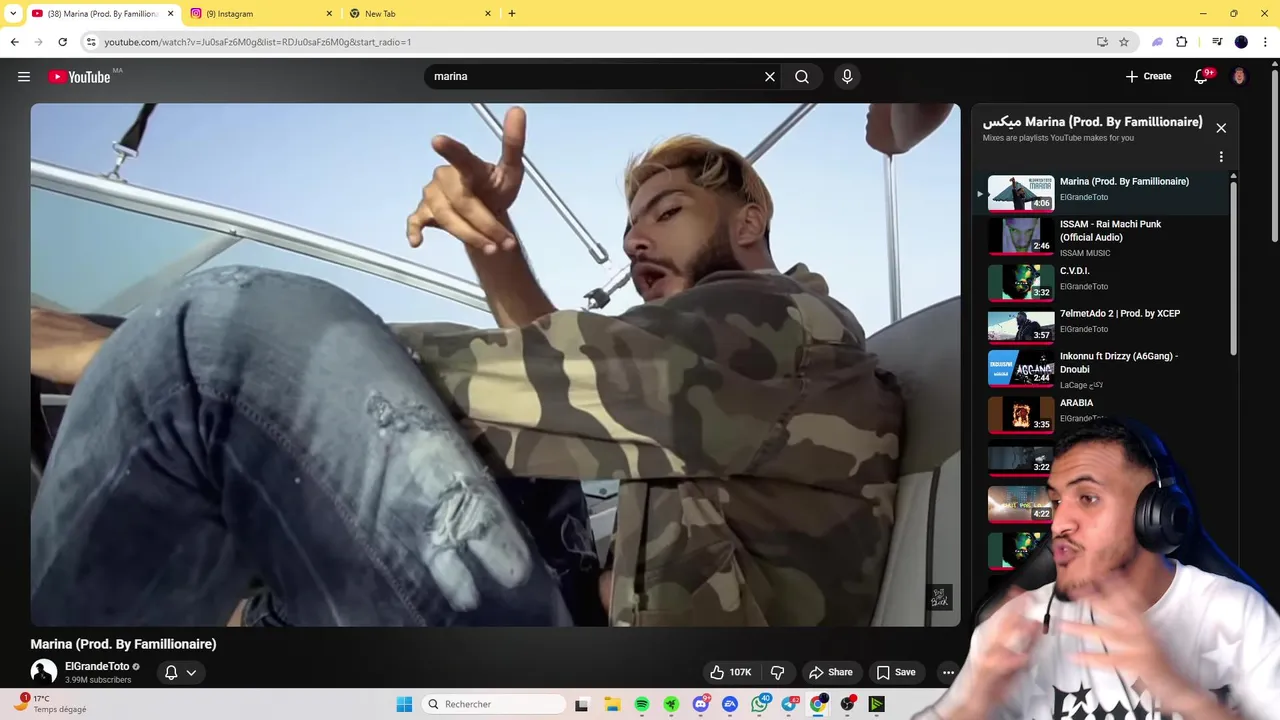The width and height of the screenshot is (1280, 720).
Task: Open mix playlist three-dot options
Action: [1221, 157]
